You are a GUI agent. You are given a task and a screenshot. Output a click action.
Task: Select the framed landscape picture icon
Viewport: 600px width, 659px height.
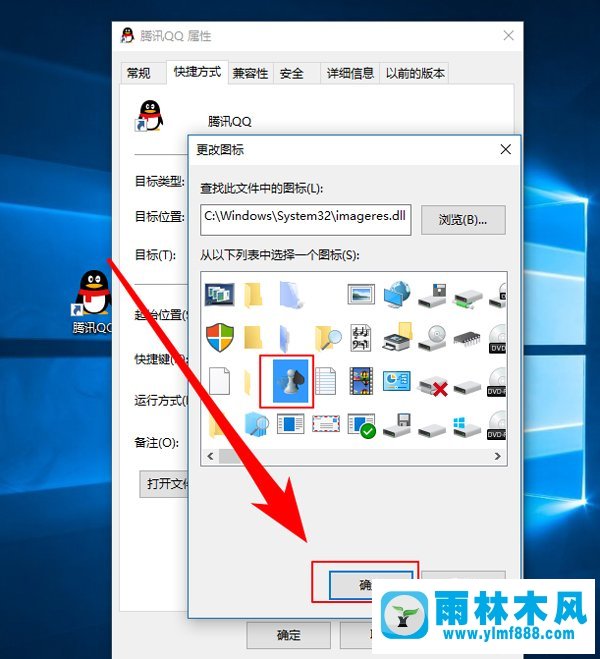(361, 294)
